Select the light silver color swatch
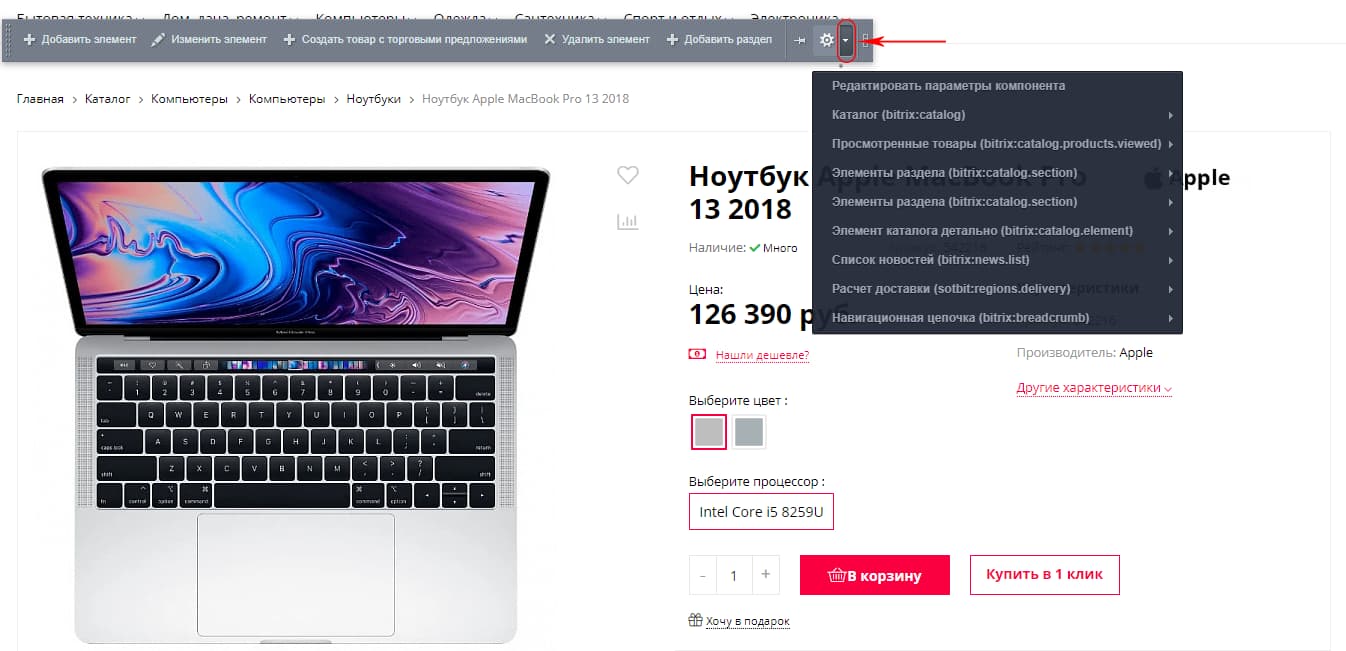Image resolution: width=1346 pixels, height=651 pixels. [709, 432]
